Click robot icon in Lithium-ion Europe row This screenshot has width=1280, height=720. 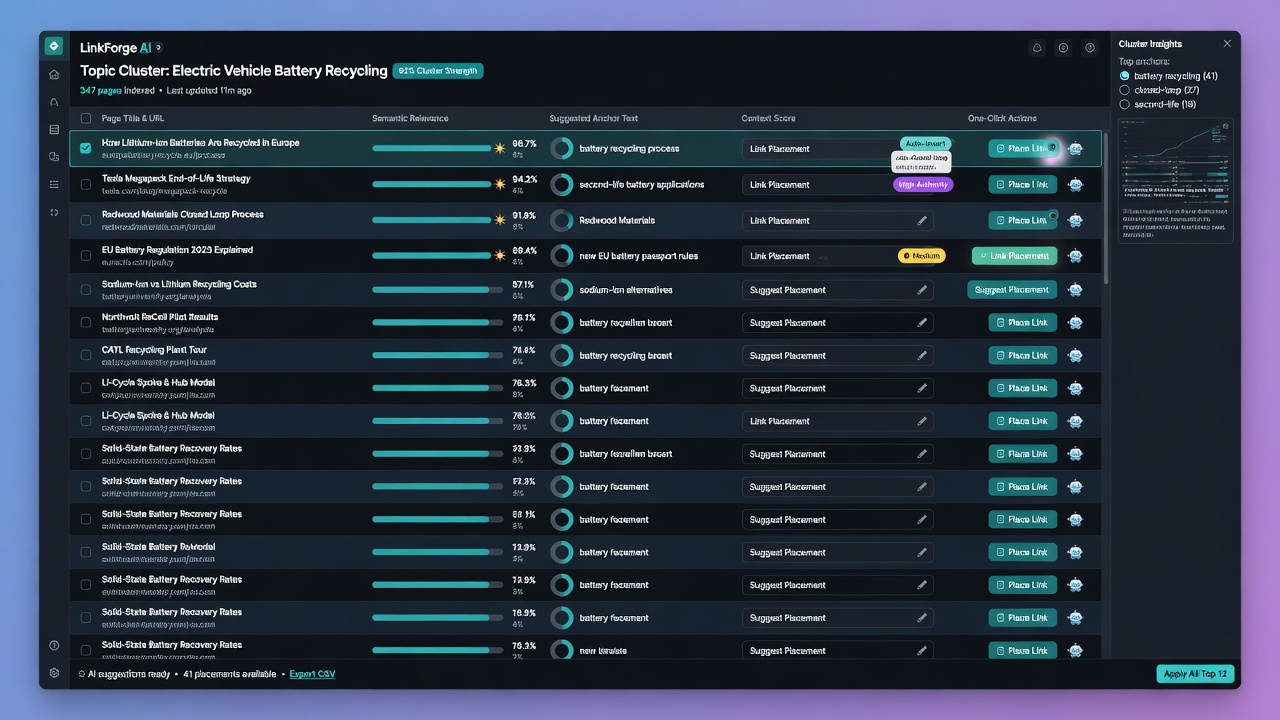coord(1075,149)
